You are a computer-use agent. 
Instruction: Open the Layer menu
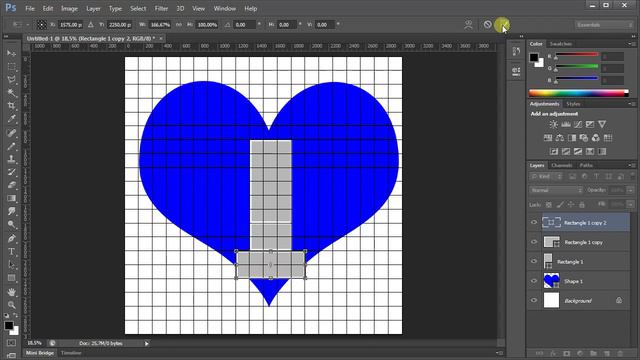[x=93, y=8]
